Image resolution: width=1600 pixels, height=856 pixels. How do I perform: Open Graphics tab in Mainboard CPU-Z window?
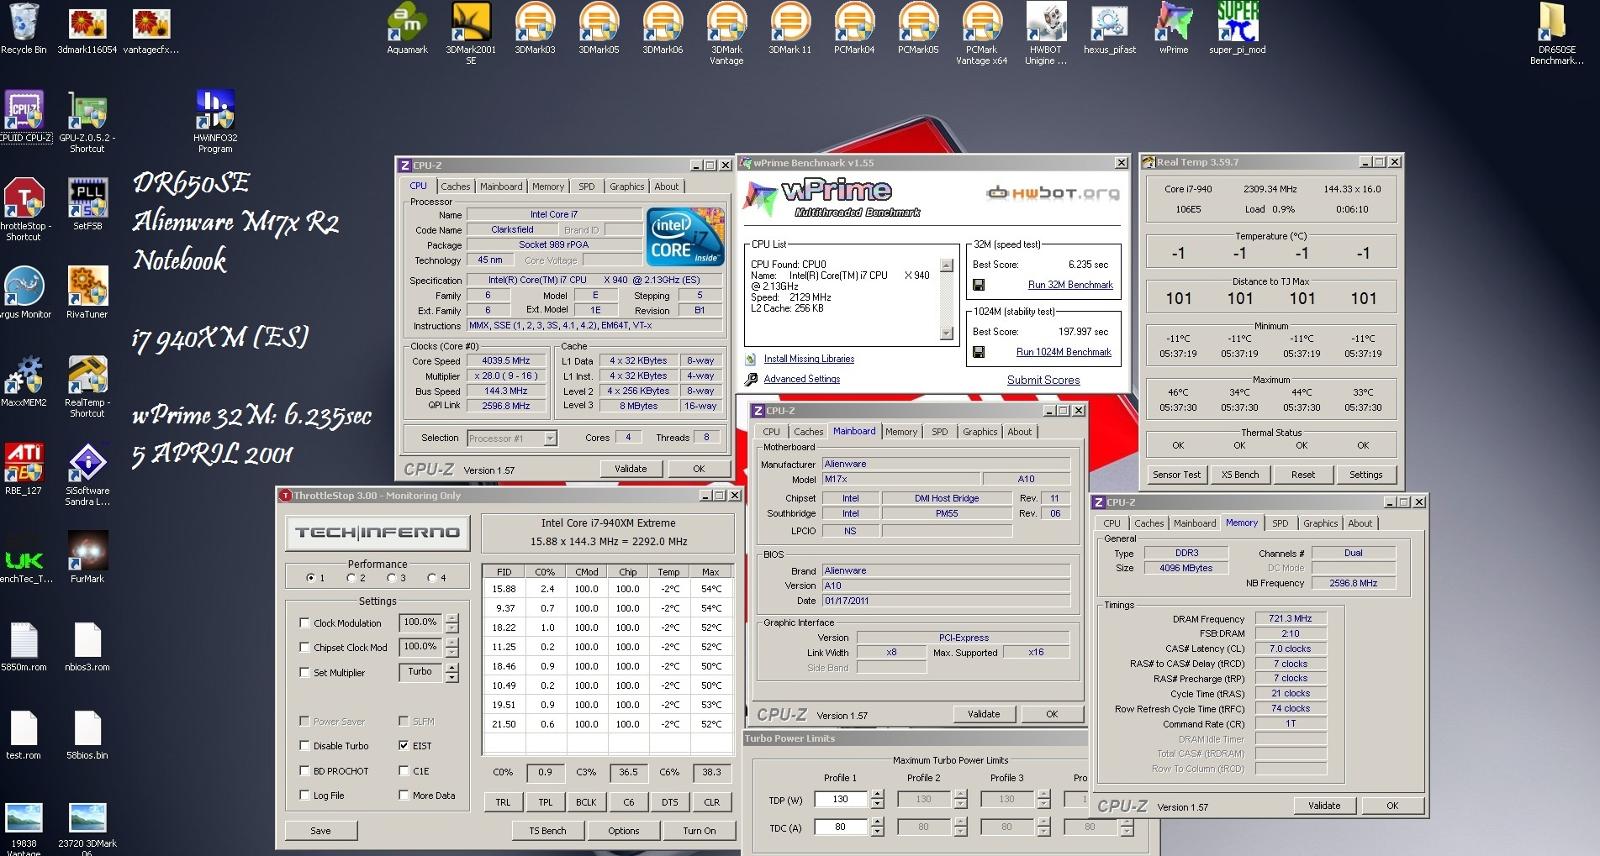980,432
